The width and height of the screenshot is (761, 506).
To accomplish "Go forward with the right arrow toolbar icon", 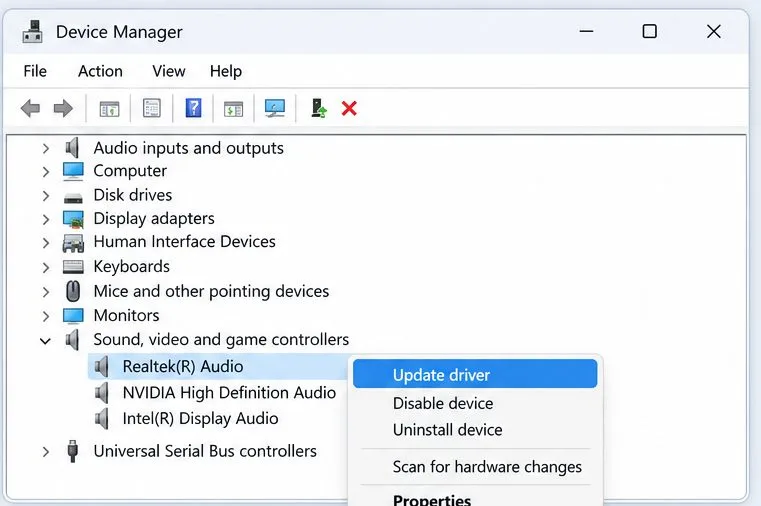I will point(63,108).
